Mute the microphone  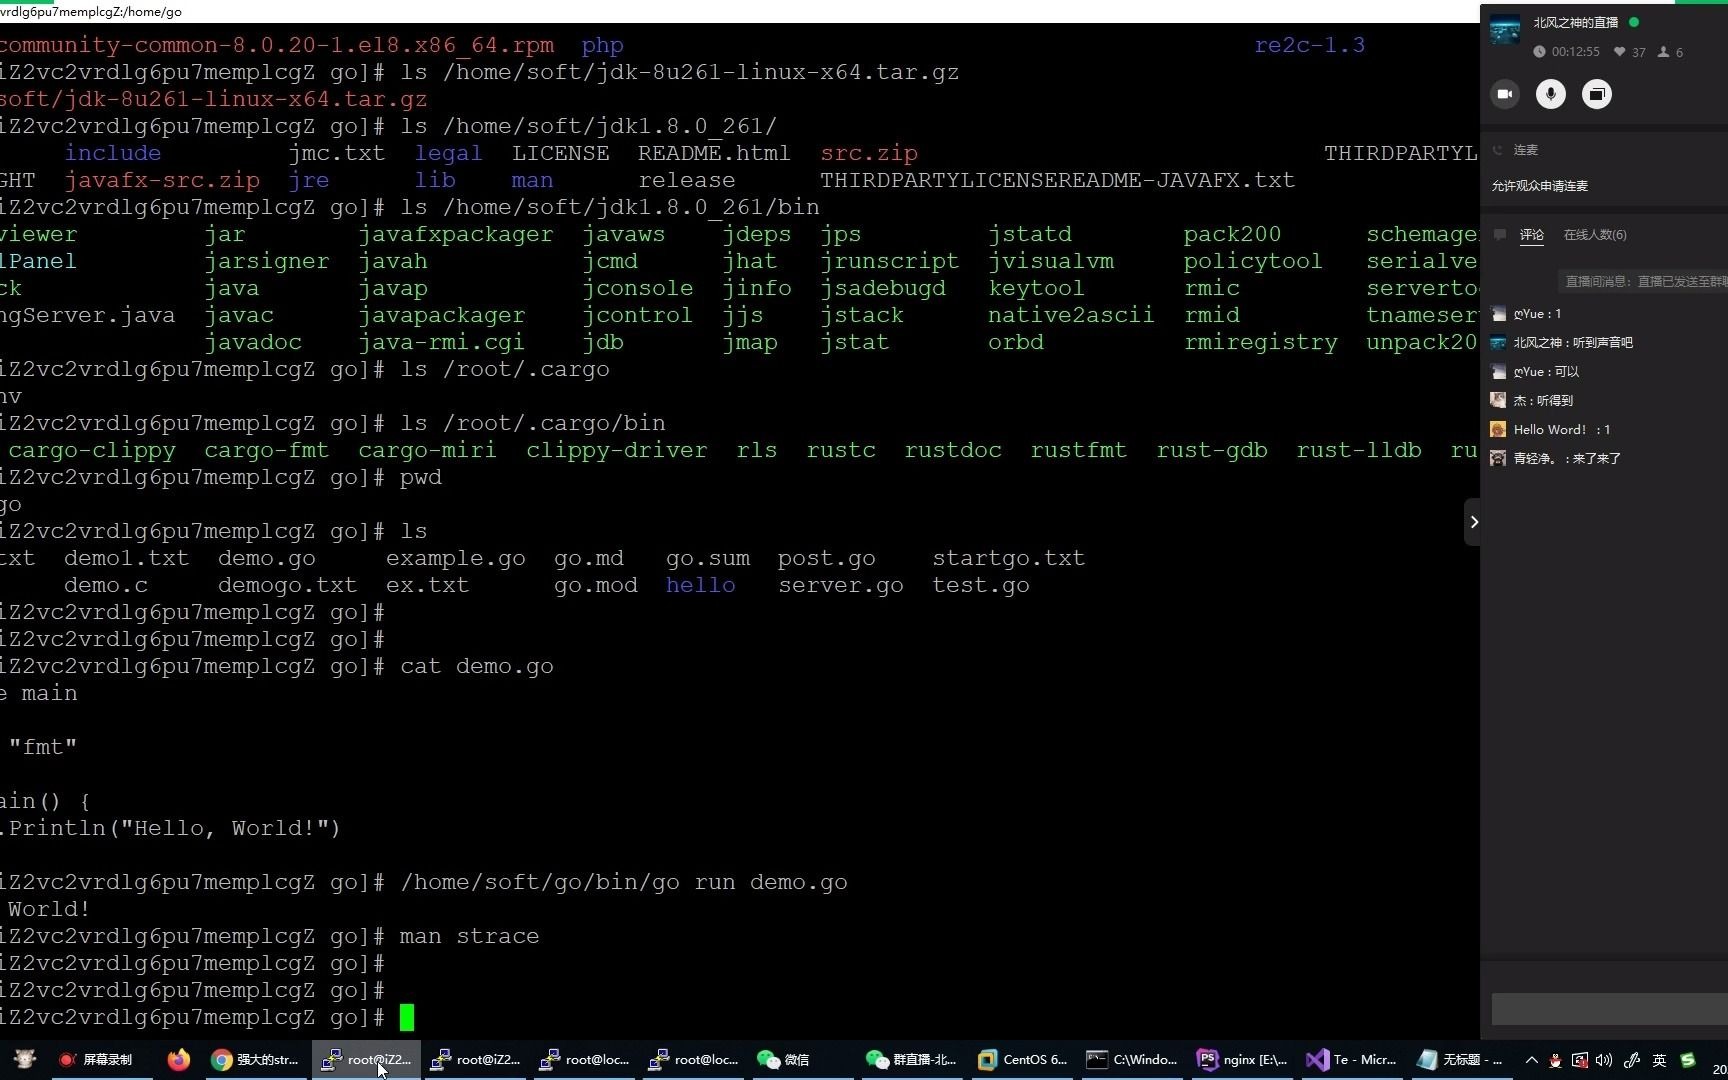1551,94
